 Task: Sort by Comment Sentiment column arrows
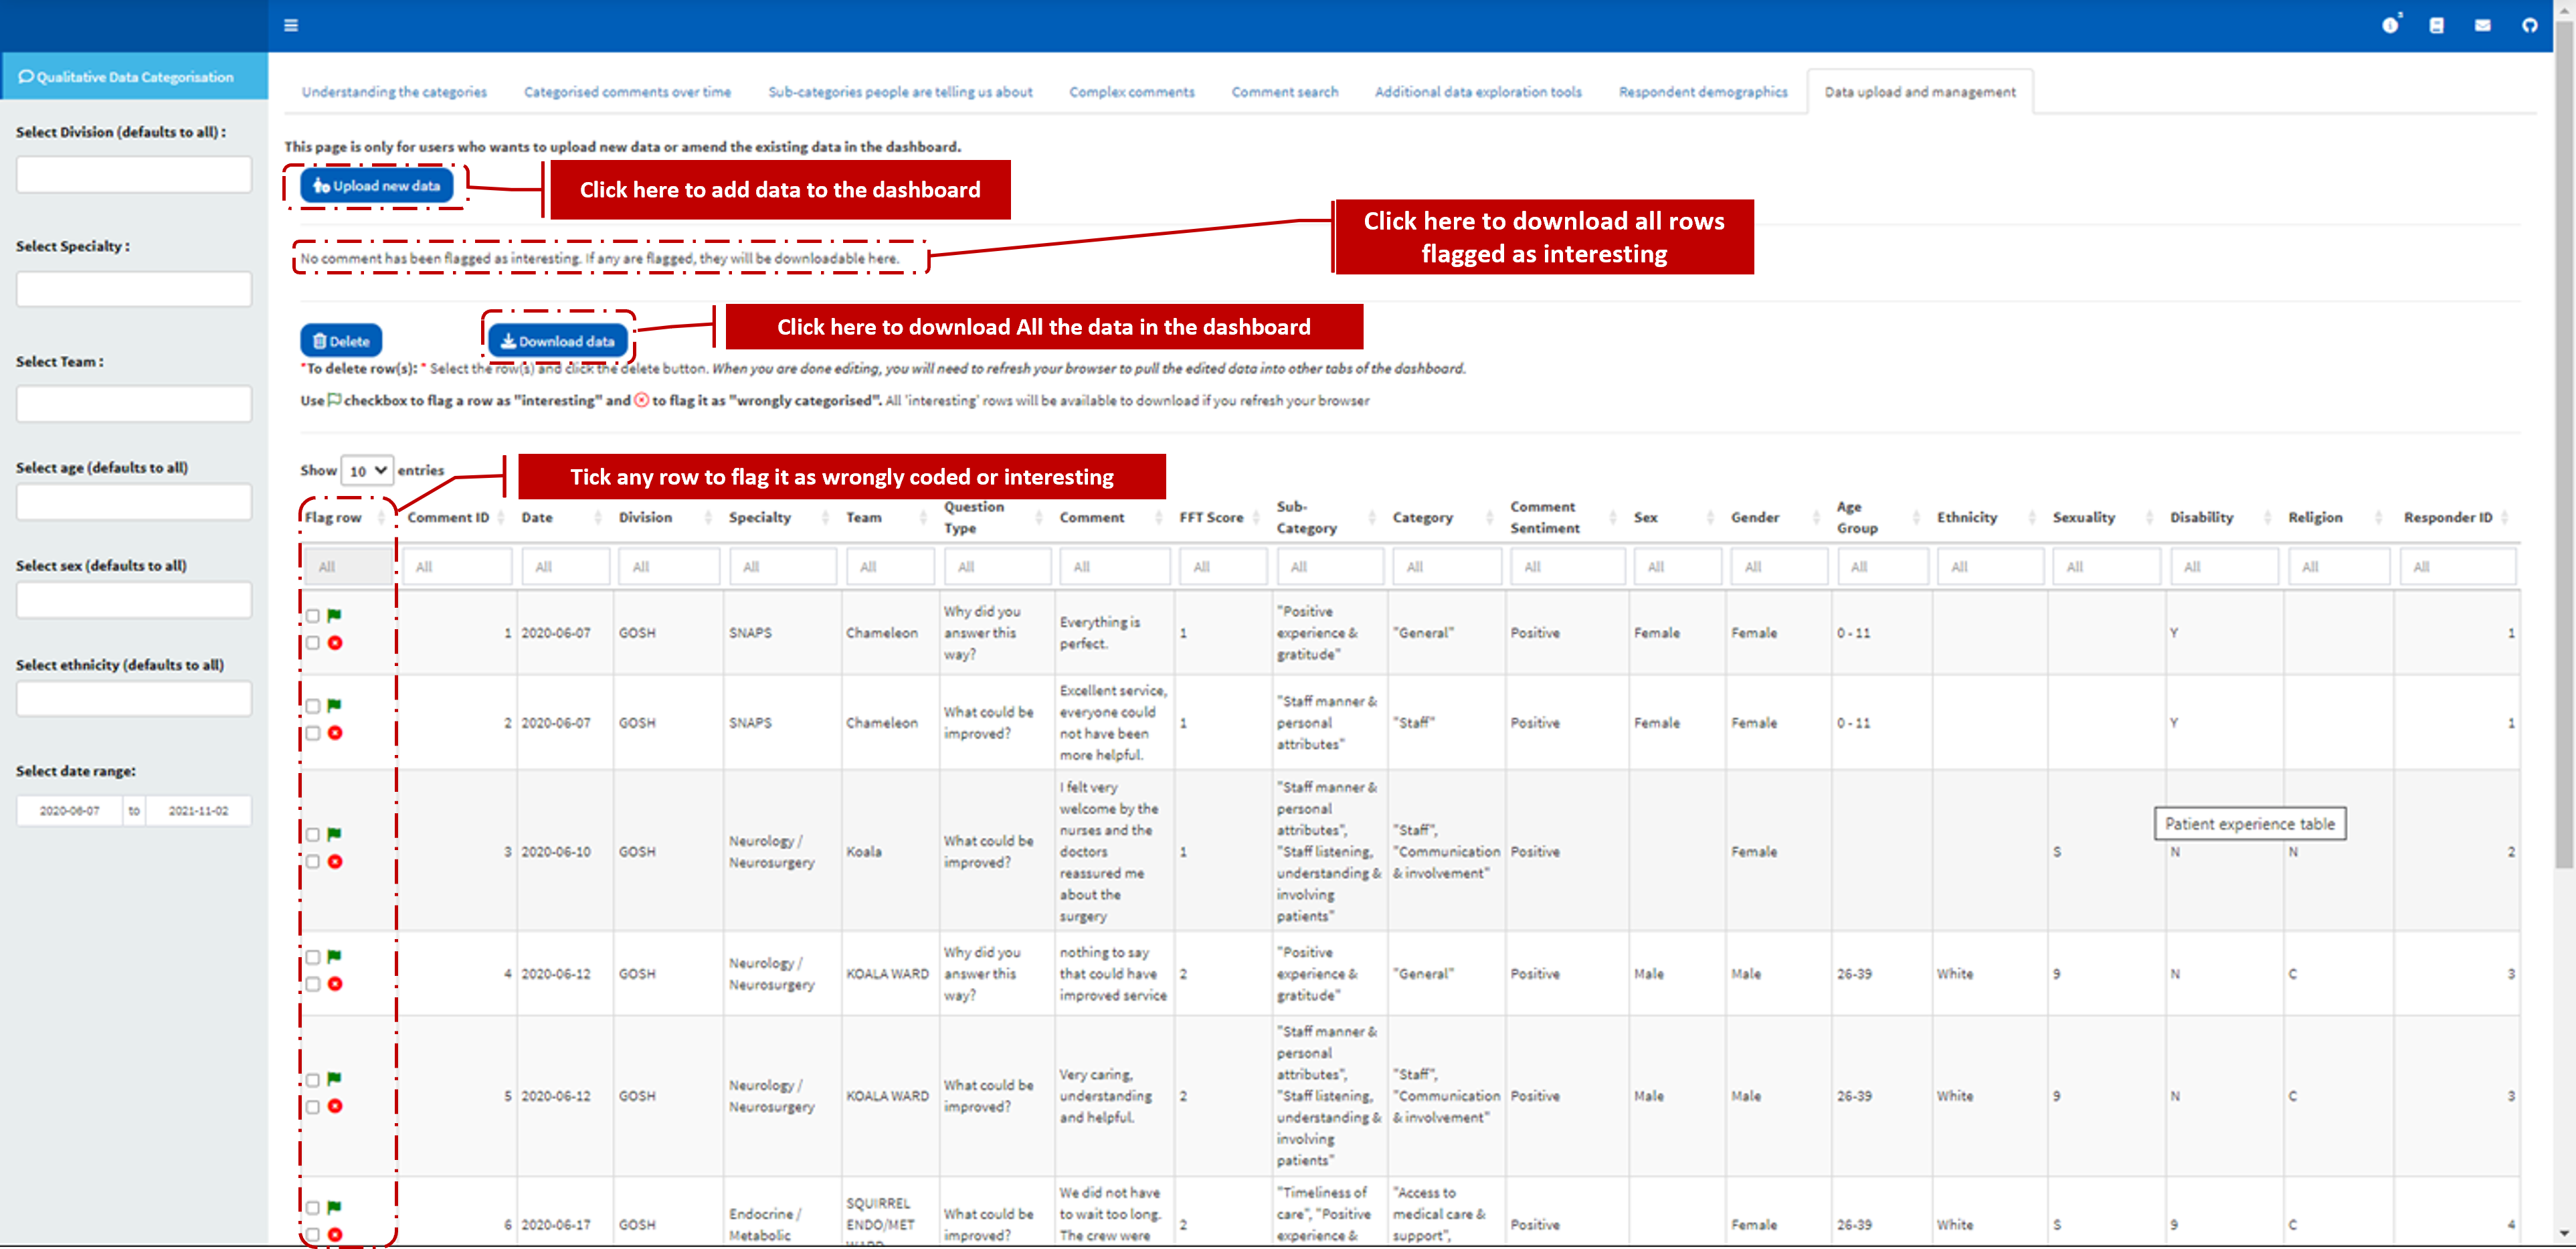[x=1613, y=518]
